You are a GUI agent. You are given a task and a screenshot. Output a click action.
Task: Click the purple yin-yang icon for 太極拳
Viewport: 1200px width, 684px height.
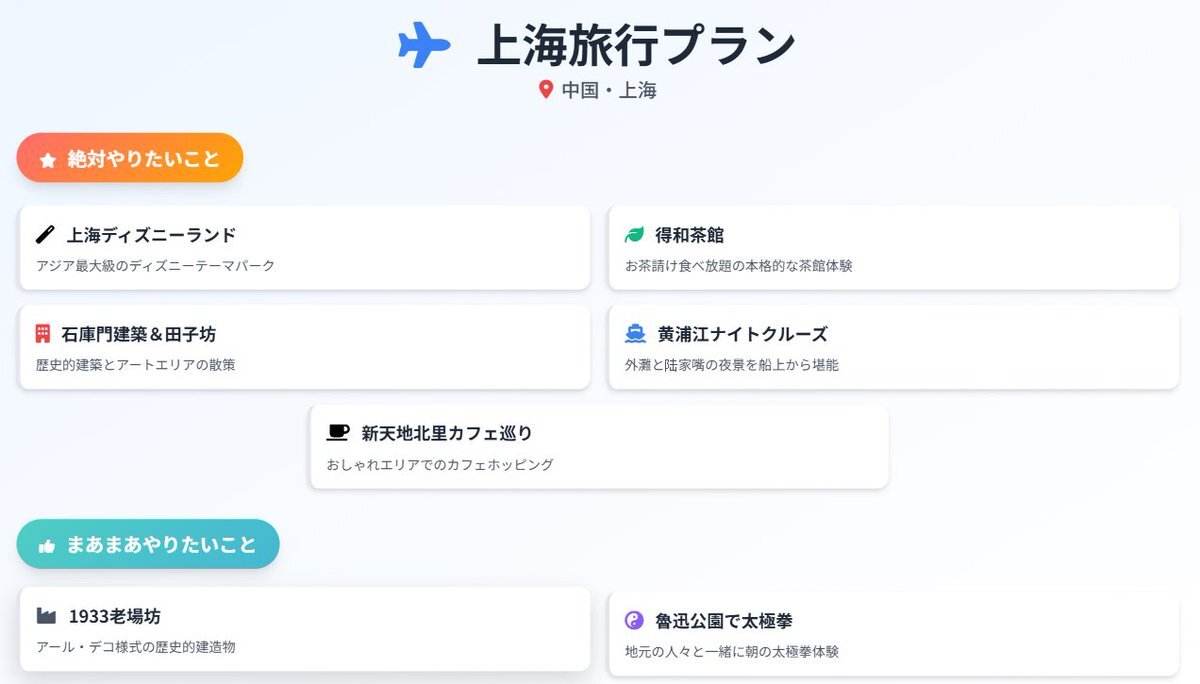634,620
